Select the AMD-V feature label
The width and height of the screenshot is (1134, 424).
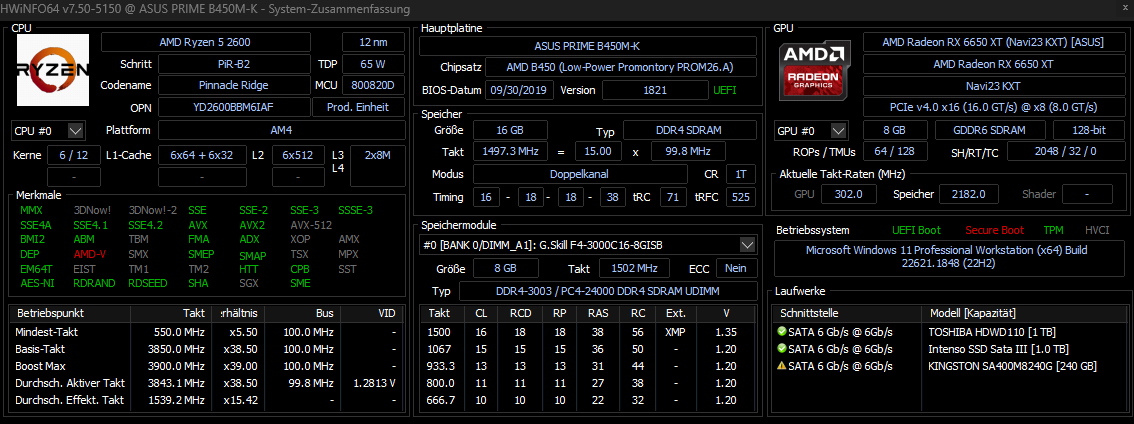point(90,254)
